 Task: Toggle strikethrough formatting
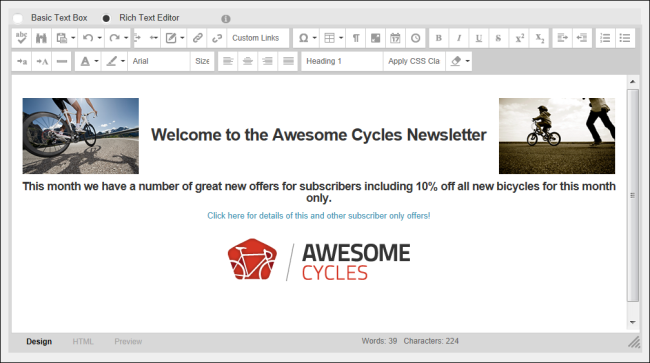coord(498,38)
